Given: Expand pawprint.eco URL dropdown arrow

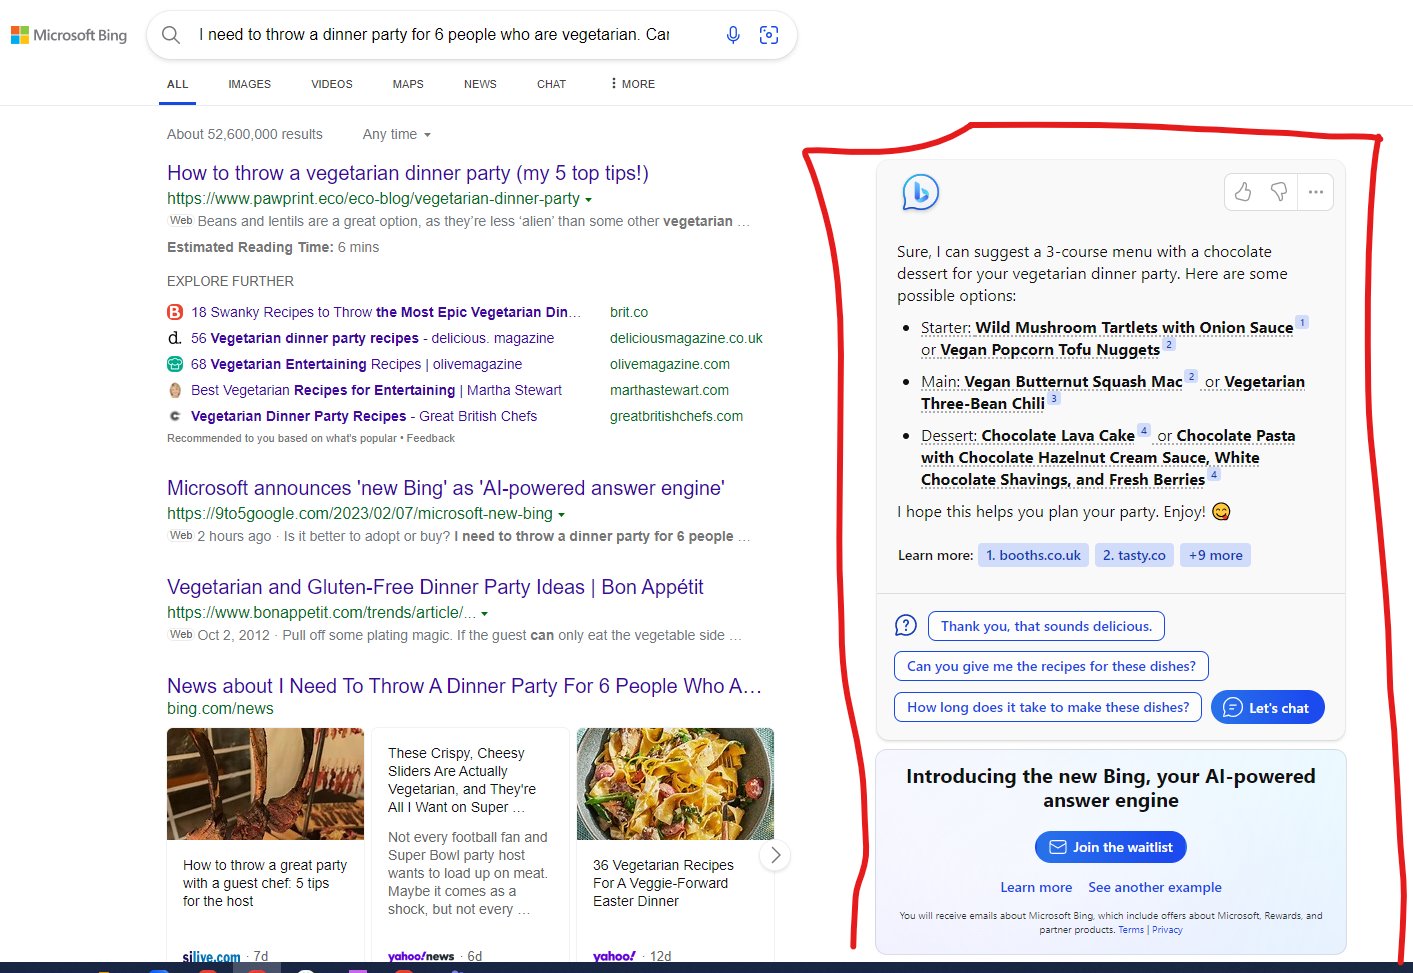Looking at the screenshot, I should tap(589, 200).
